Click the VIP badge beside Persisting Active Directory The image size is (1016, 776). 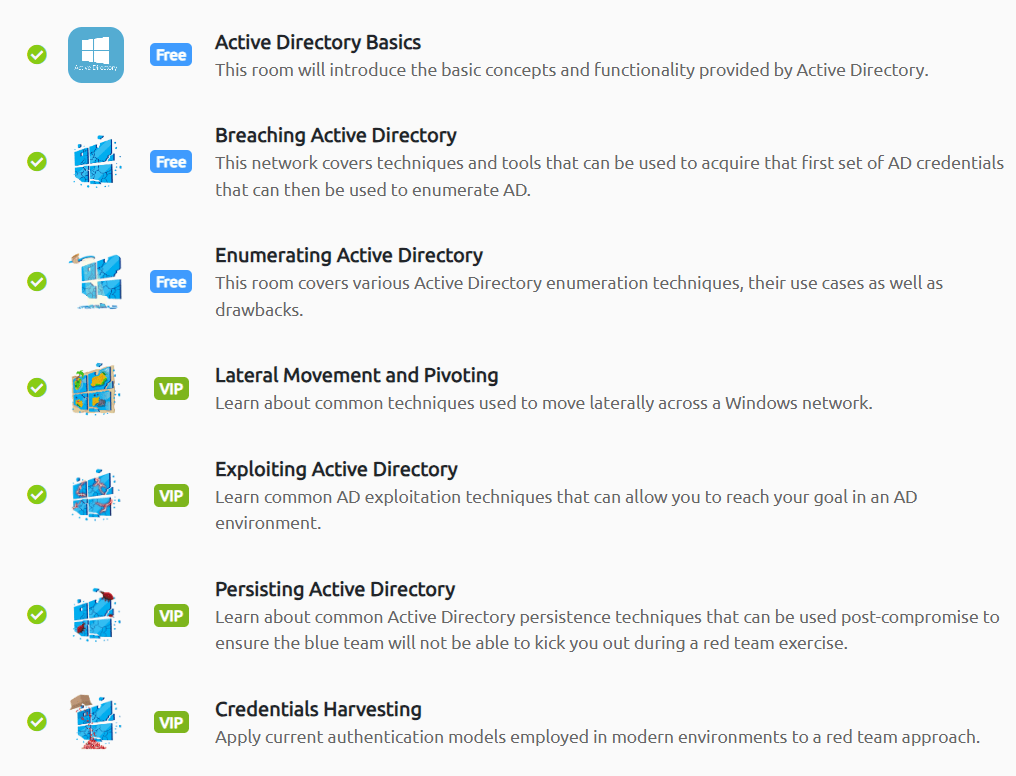[172, 616]
